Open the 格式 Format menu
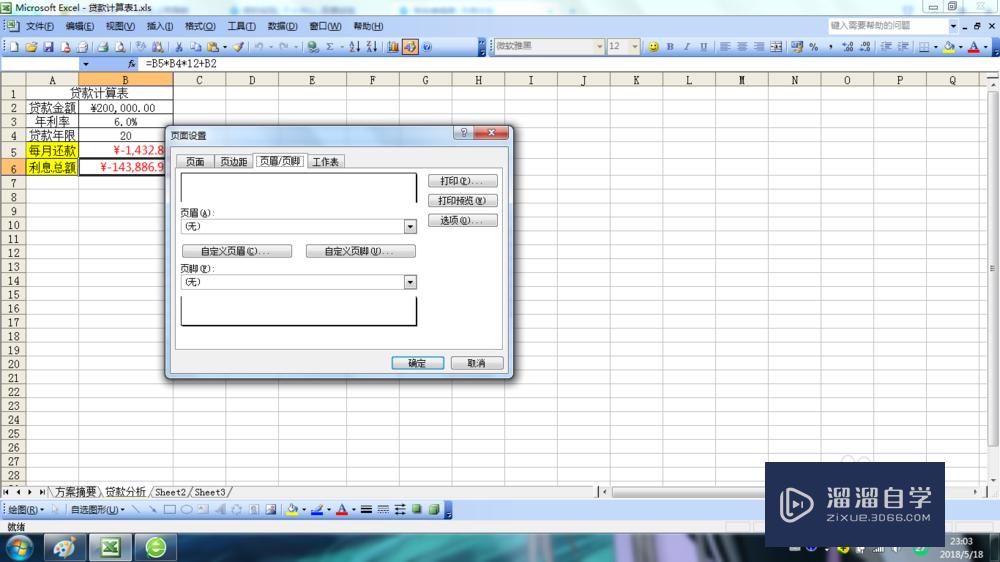Screen dimensions: 1000x562 click(200, 26)
